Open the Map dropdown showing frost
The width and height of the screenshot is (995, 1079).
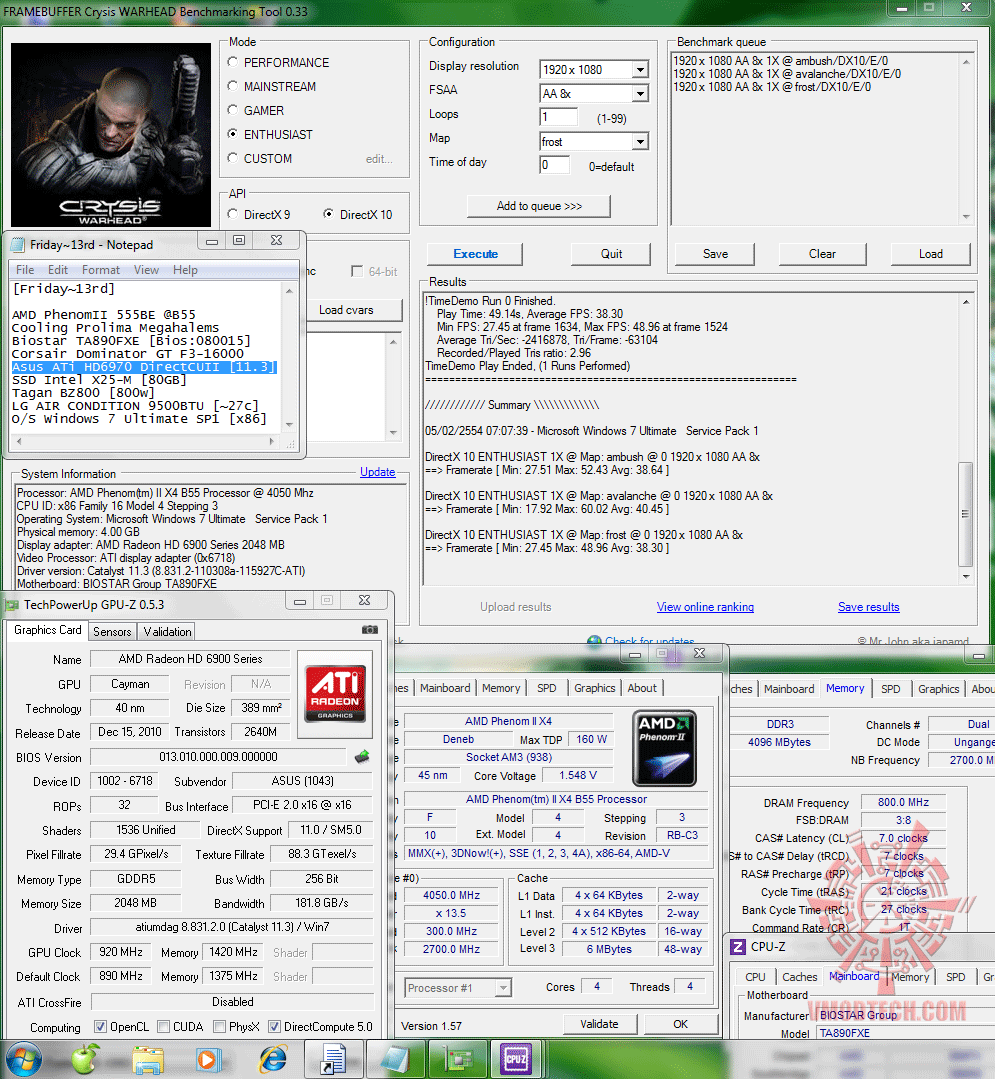(594, 142)
